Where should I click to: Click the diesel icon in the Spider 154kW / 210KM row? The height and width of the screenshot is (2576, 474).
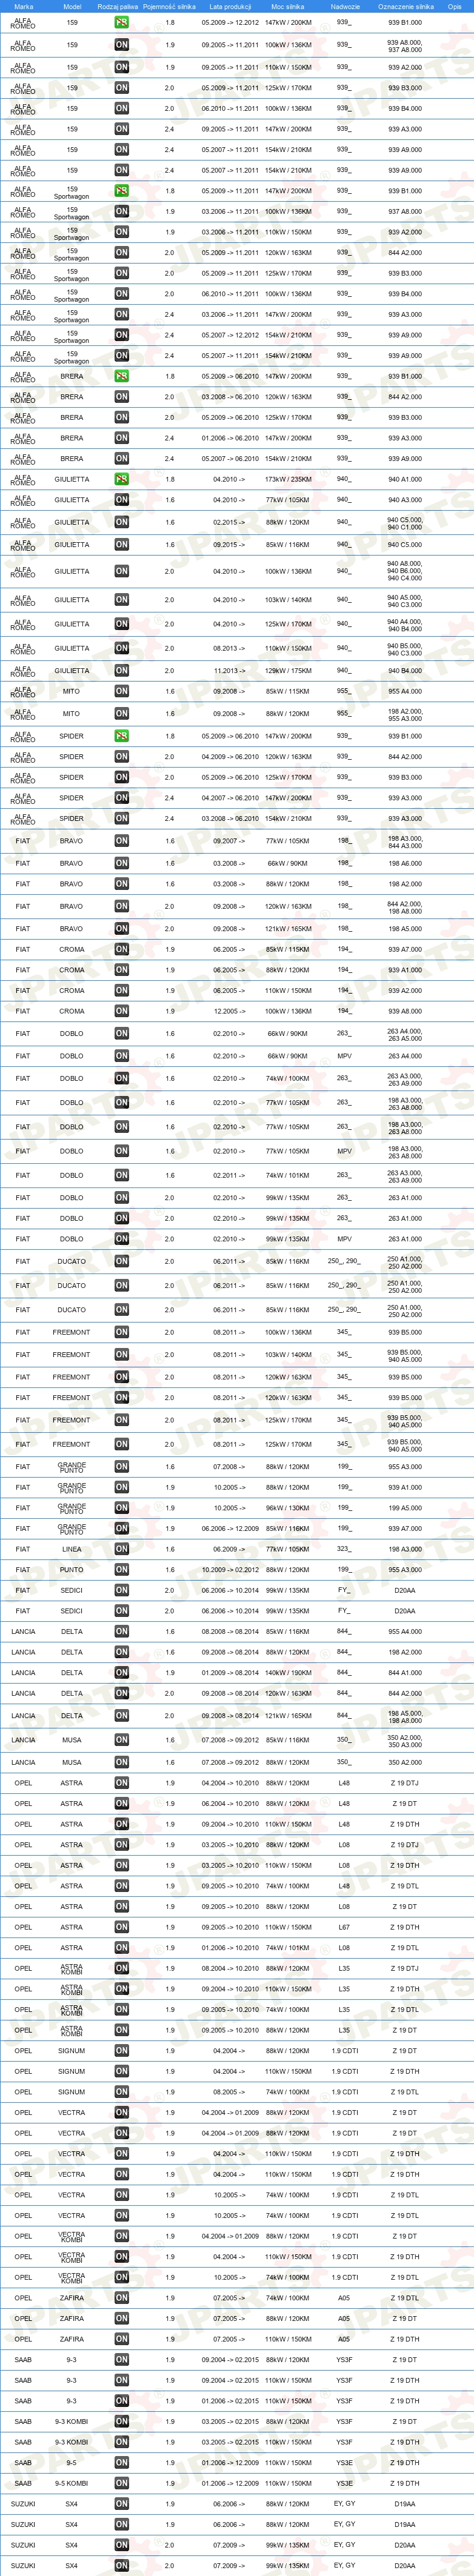click(x=121, y=819)
